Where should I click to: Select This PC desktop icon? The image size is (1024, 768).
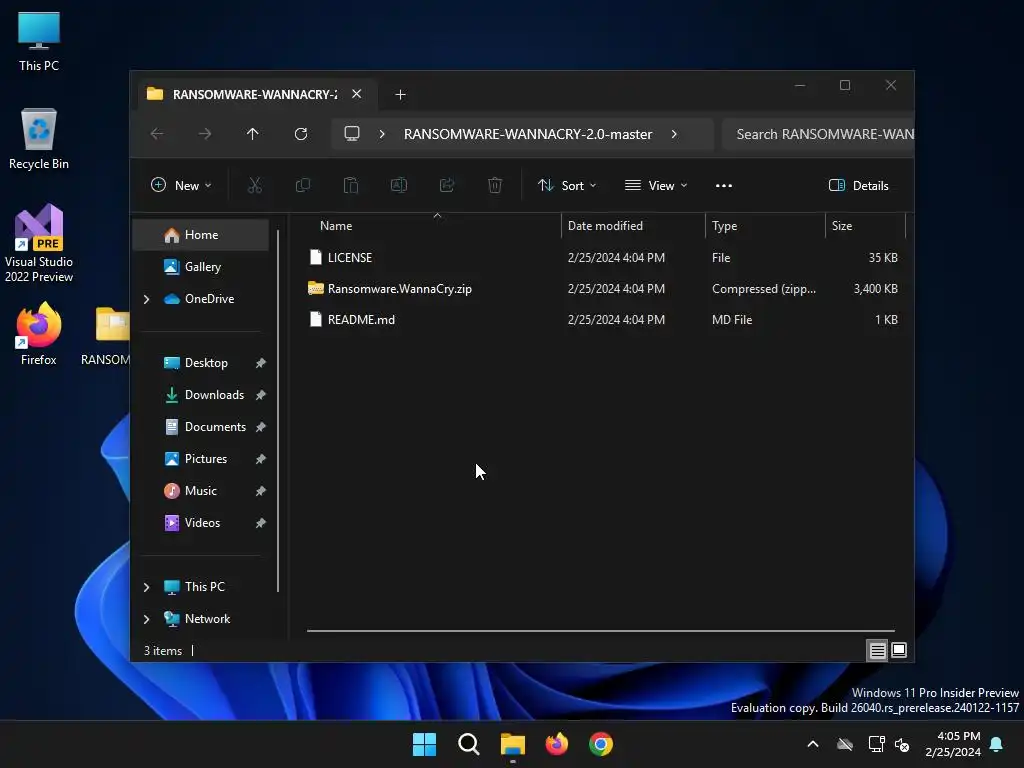click(39, 41)
